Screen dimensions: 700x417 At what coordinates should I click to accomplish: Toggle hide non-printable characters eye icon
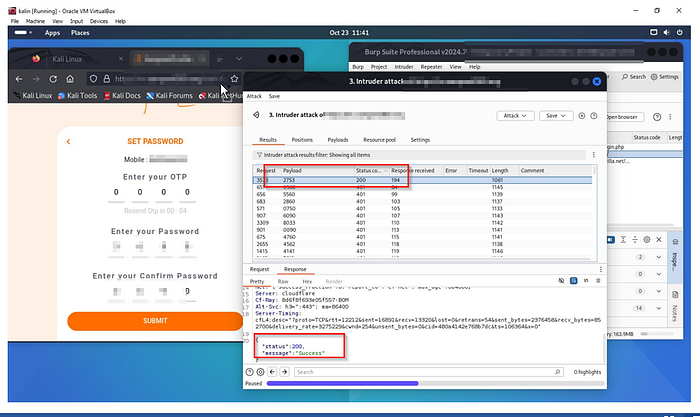point(561,280)
